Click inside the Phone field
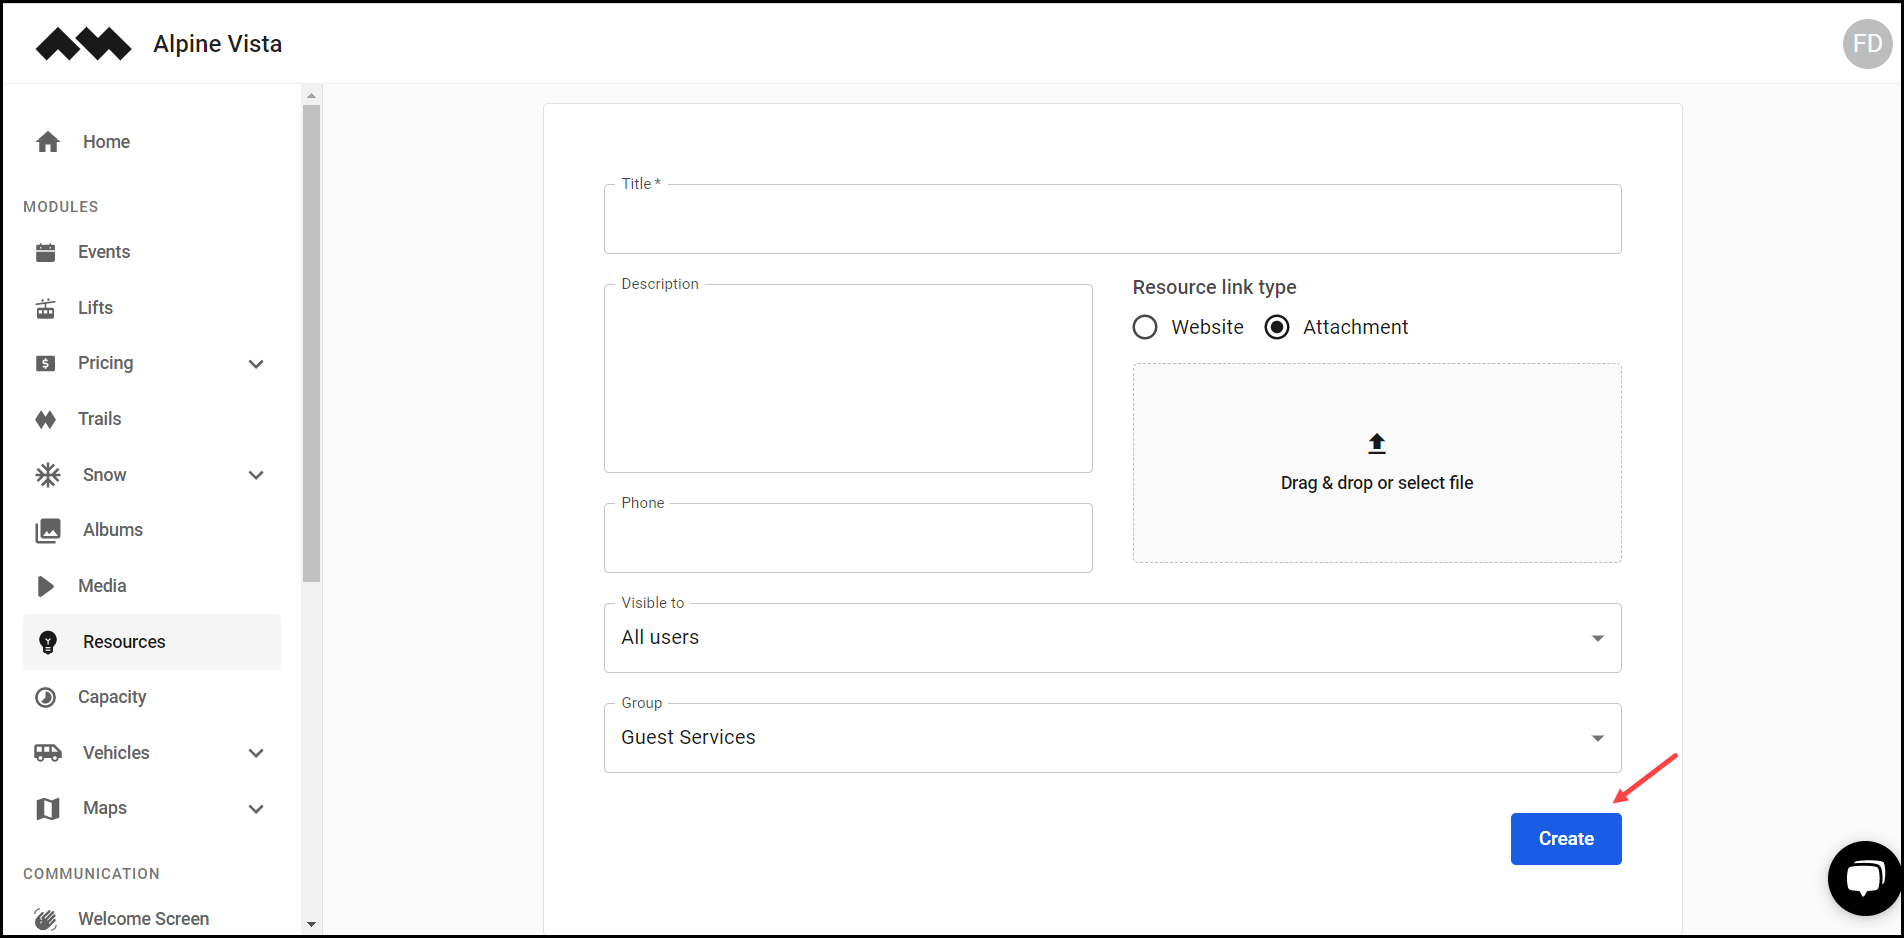 [848, 538]
